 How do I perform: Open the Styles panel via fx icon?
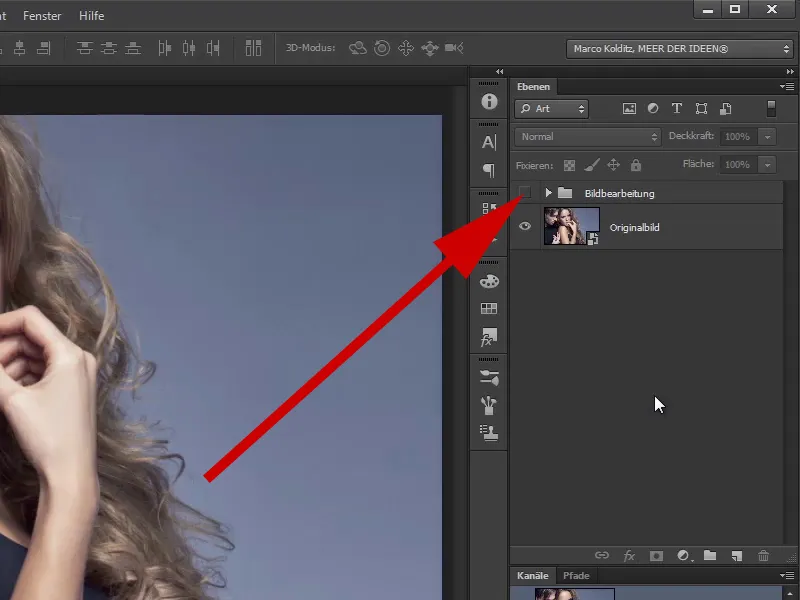[x=488, y=338]
